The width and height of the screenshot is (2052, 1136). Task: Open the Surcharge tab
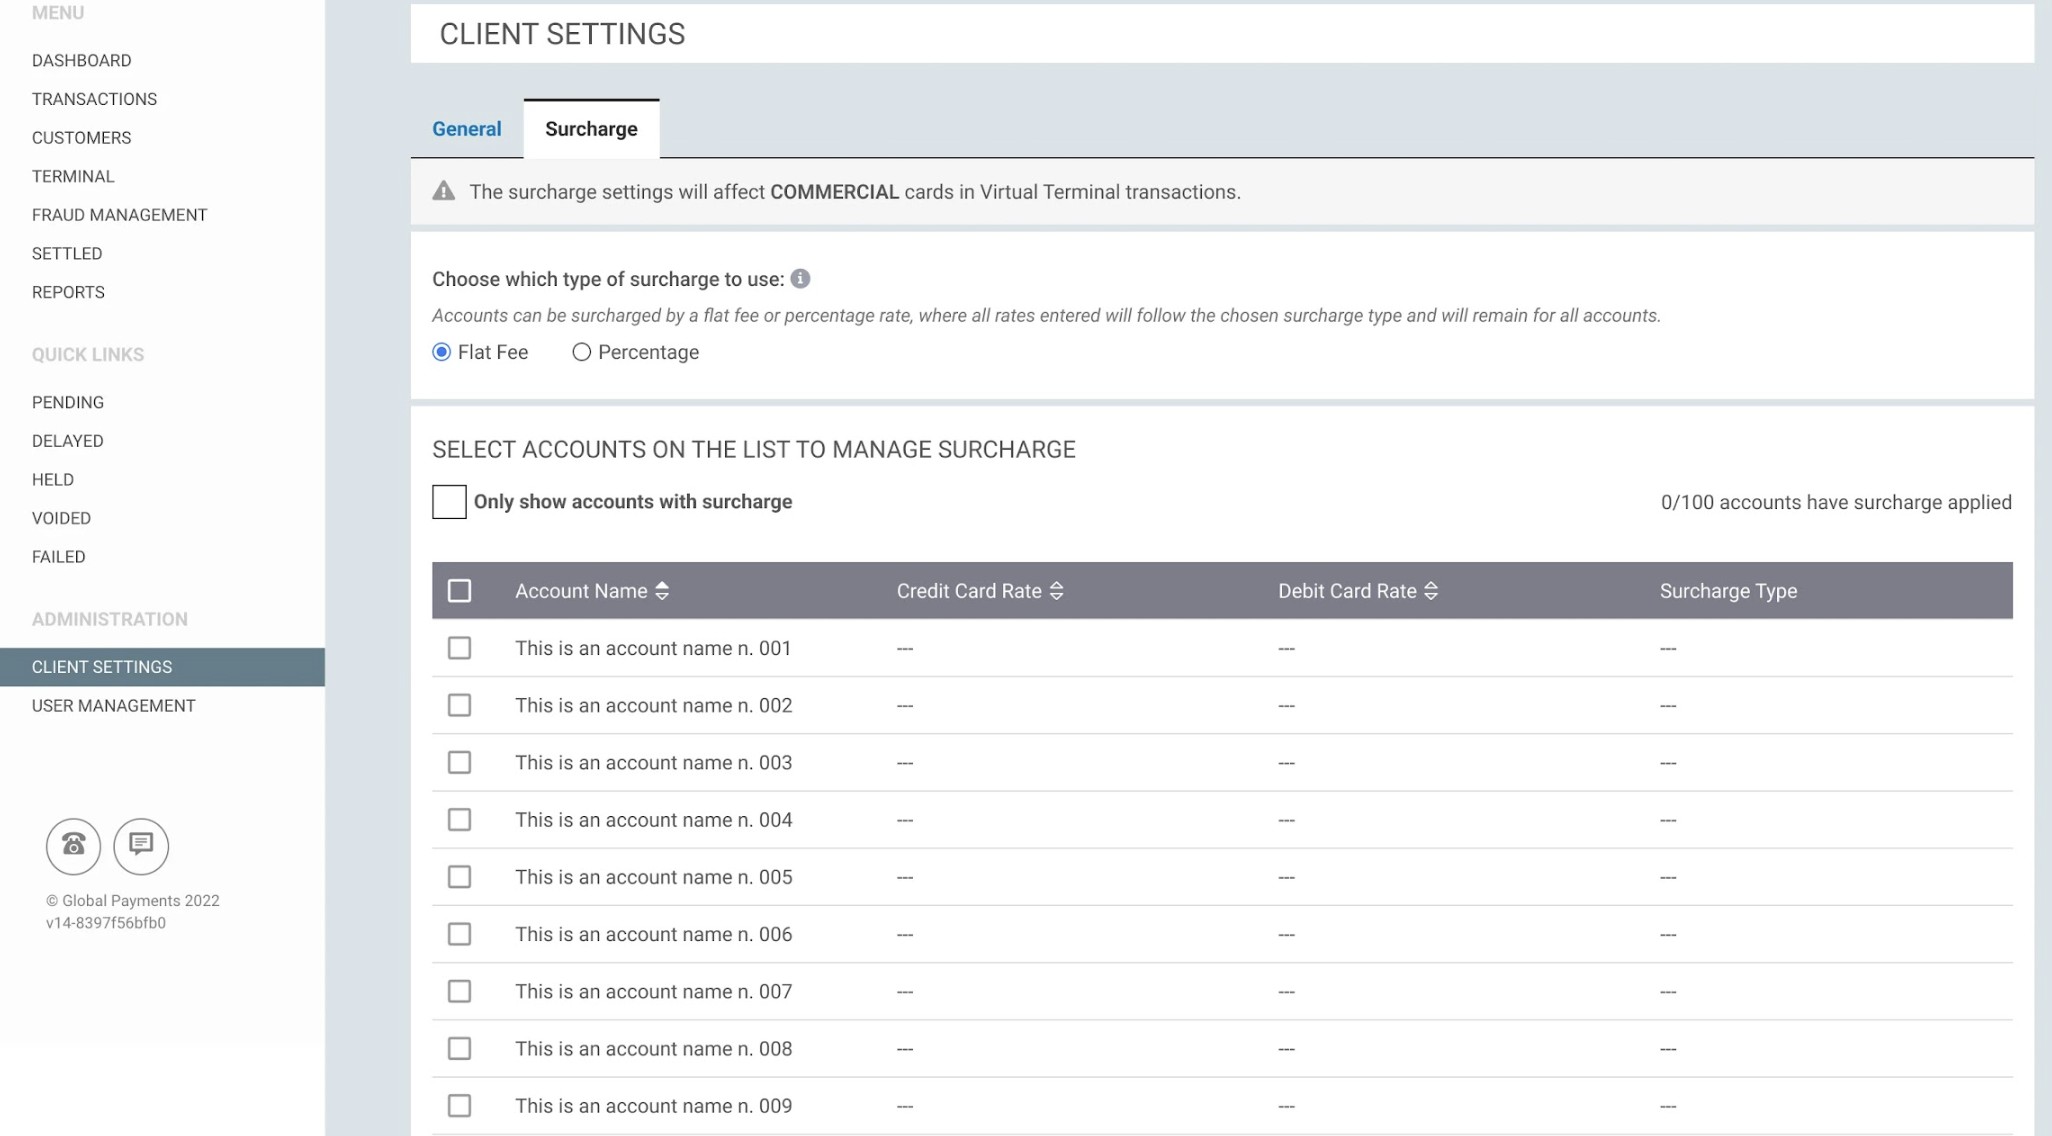591,129
